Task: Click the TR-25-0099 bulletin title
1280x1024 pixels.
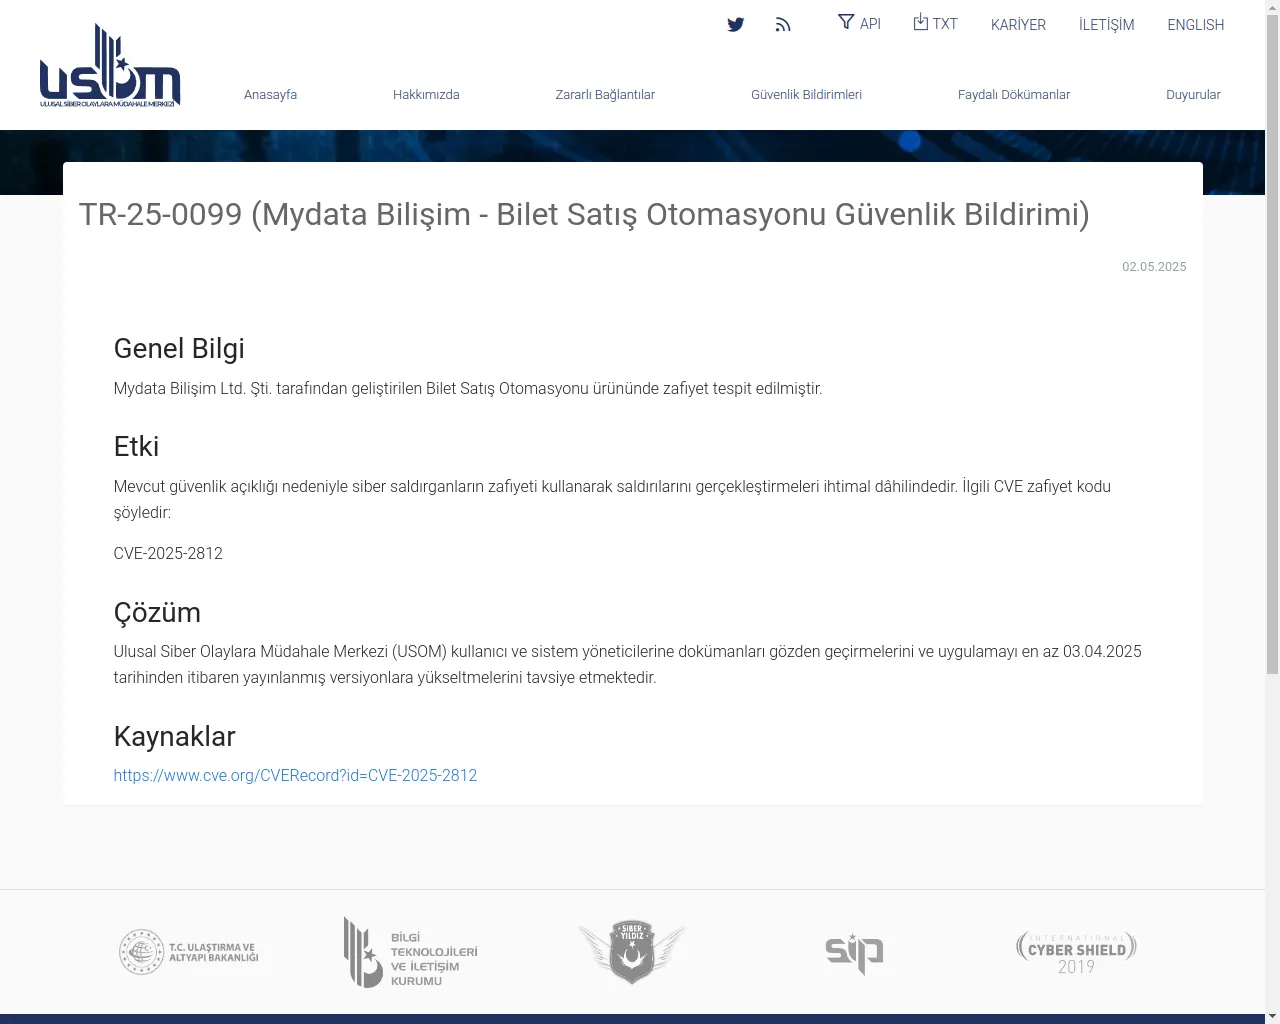Action: [584, 214]
